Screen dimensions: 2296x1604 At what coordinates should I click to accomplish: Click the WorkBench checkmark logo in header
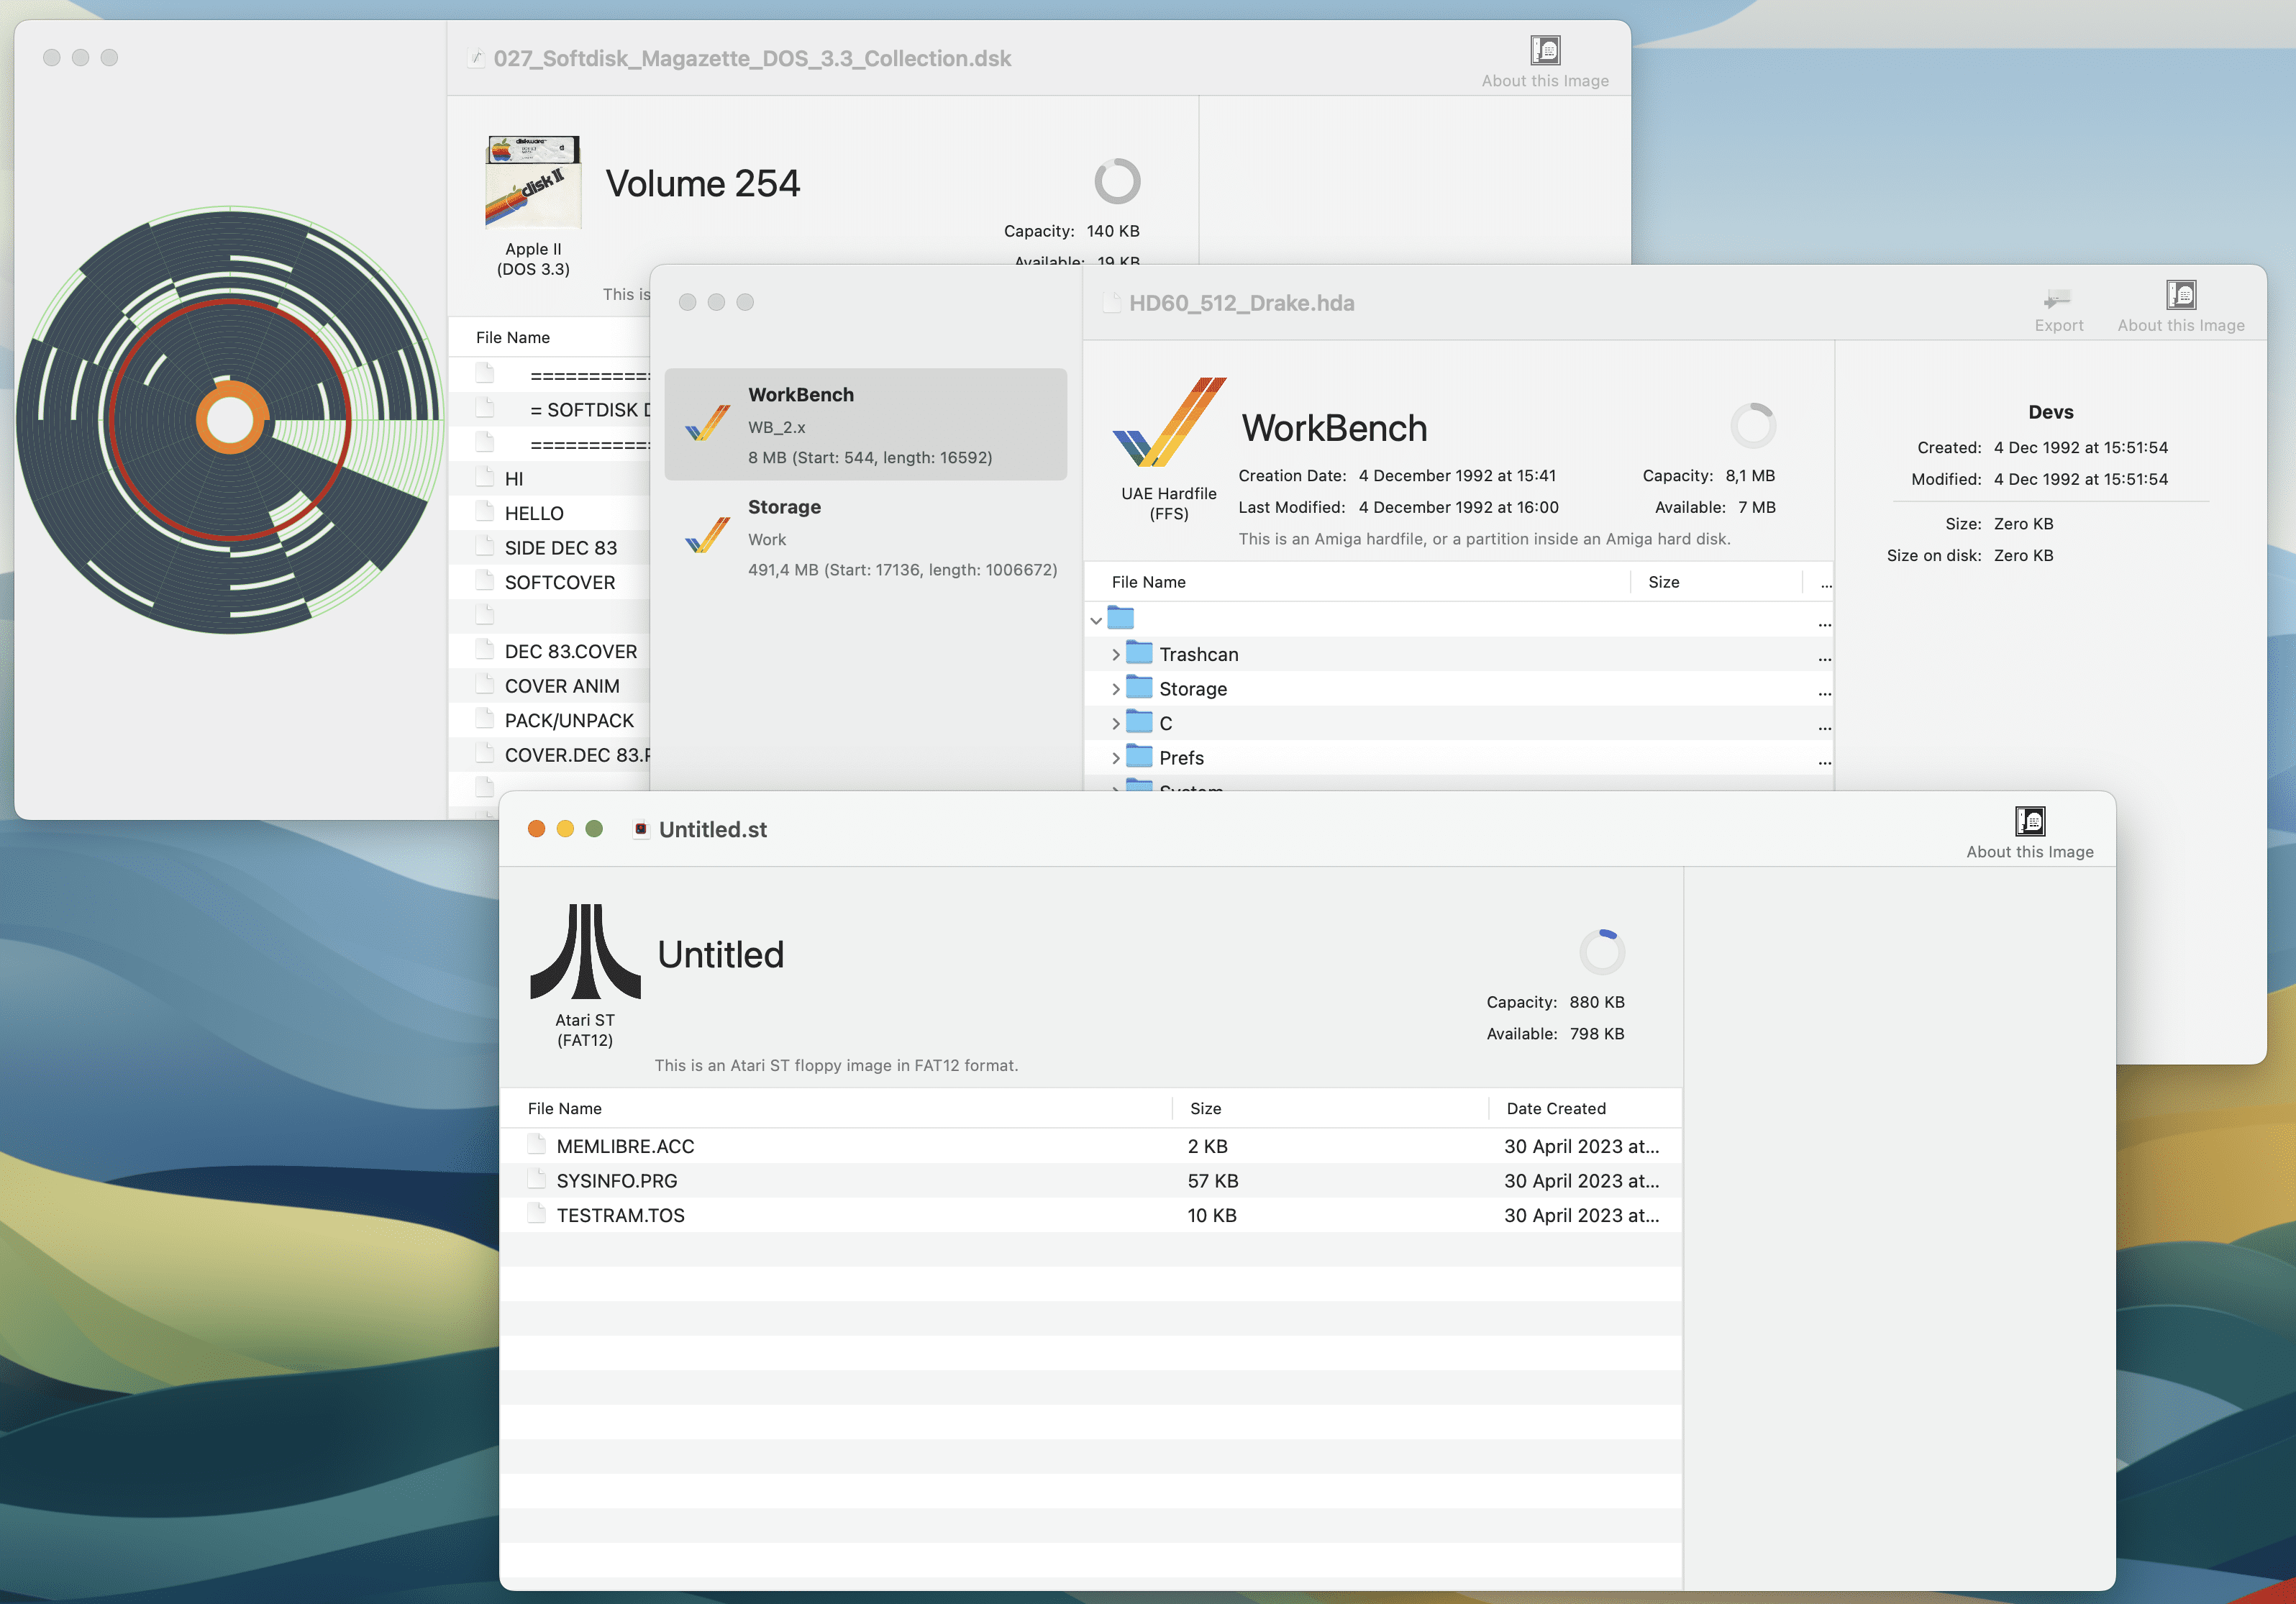1169,422
